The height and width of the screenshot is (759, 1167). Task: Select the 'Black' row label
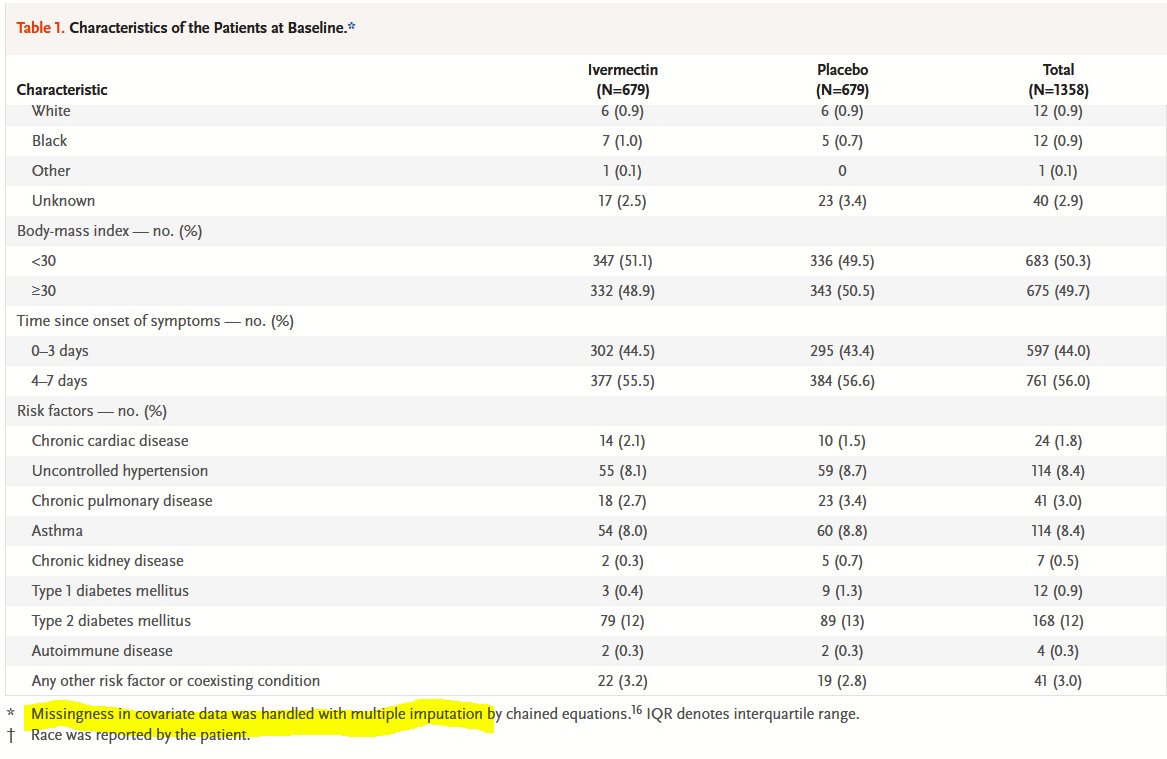[x=49, y=141]
